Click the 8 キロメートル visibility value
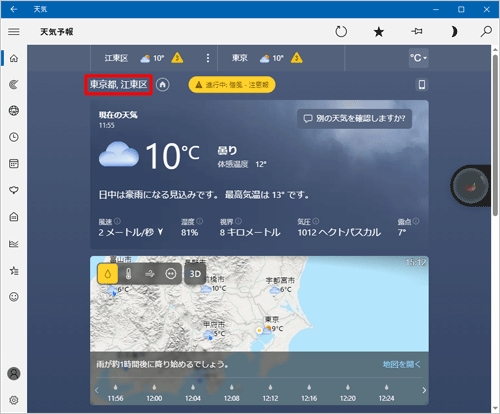This screenshot has height=414, width=500. pyautogui.click(x=250, y=232)
